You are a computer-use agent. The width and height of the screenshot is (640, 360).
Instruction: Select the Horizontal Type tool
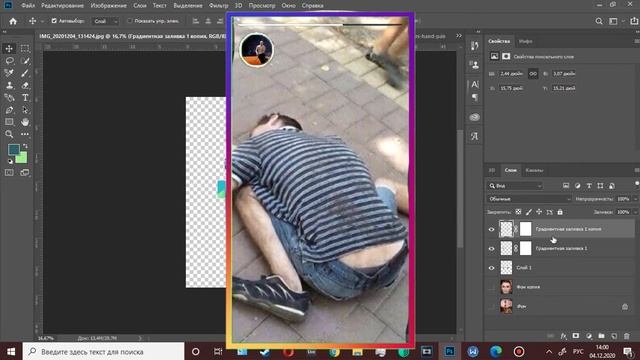tap(25, 98)
